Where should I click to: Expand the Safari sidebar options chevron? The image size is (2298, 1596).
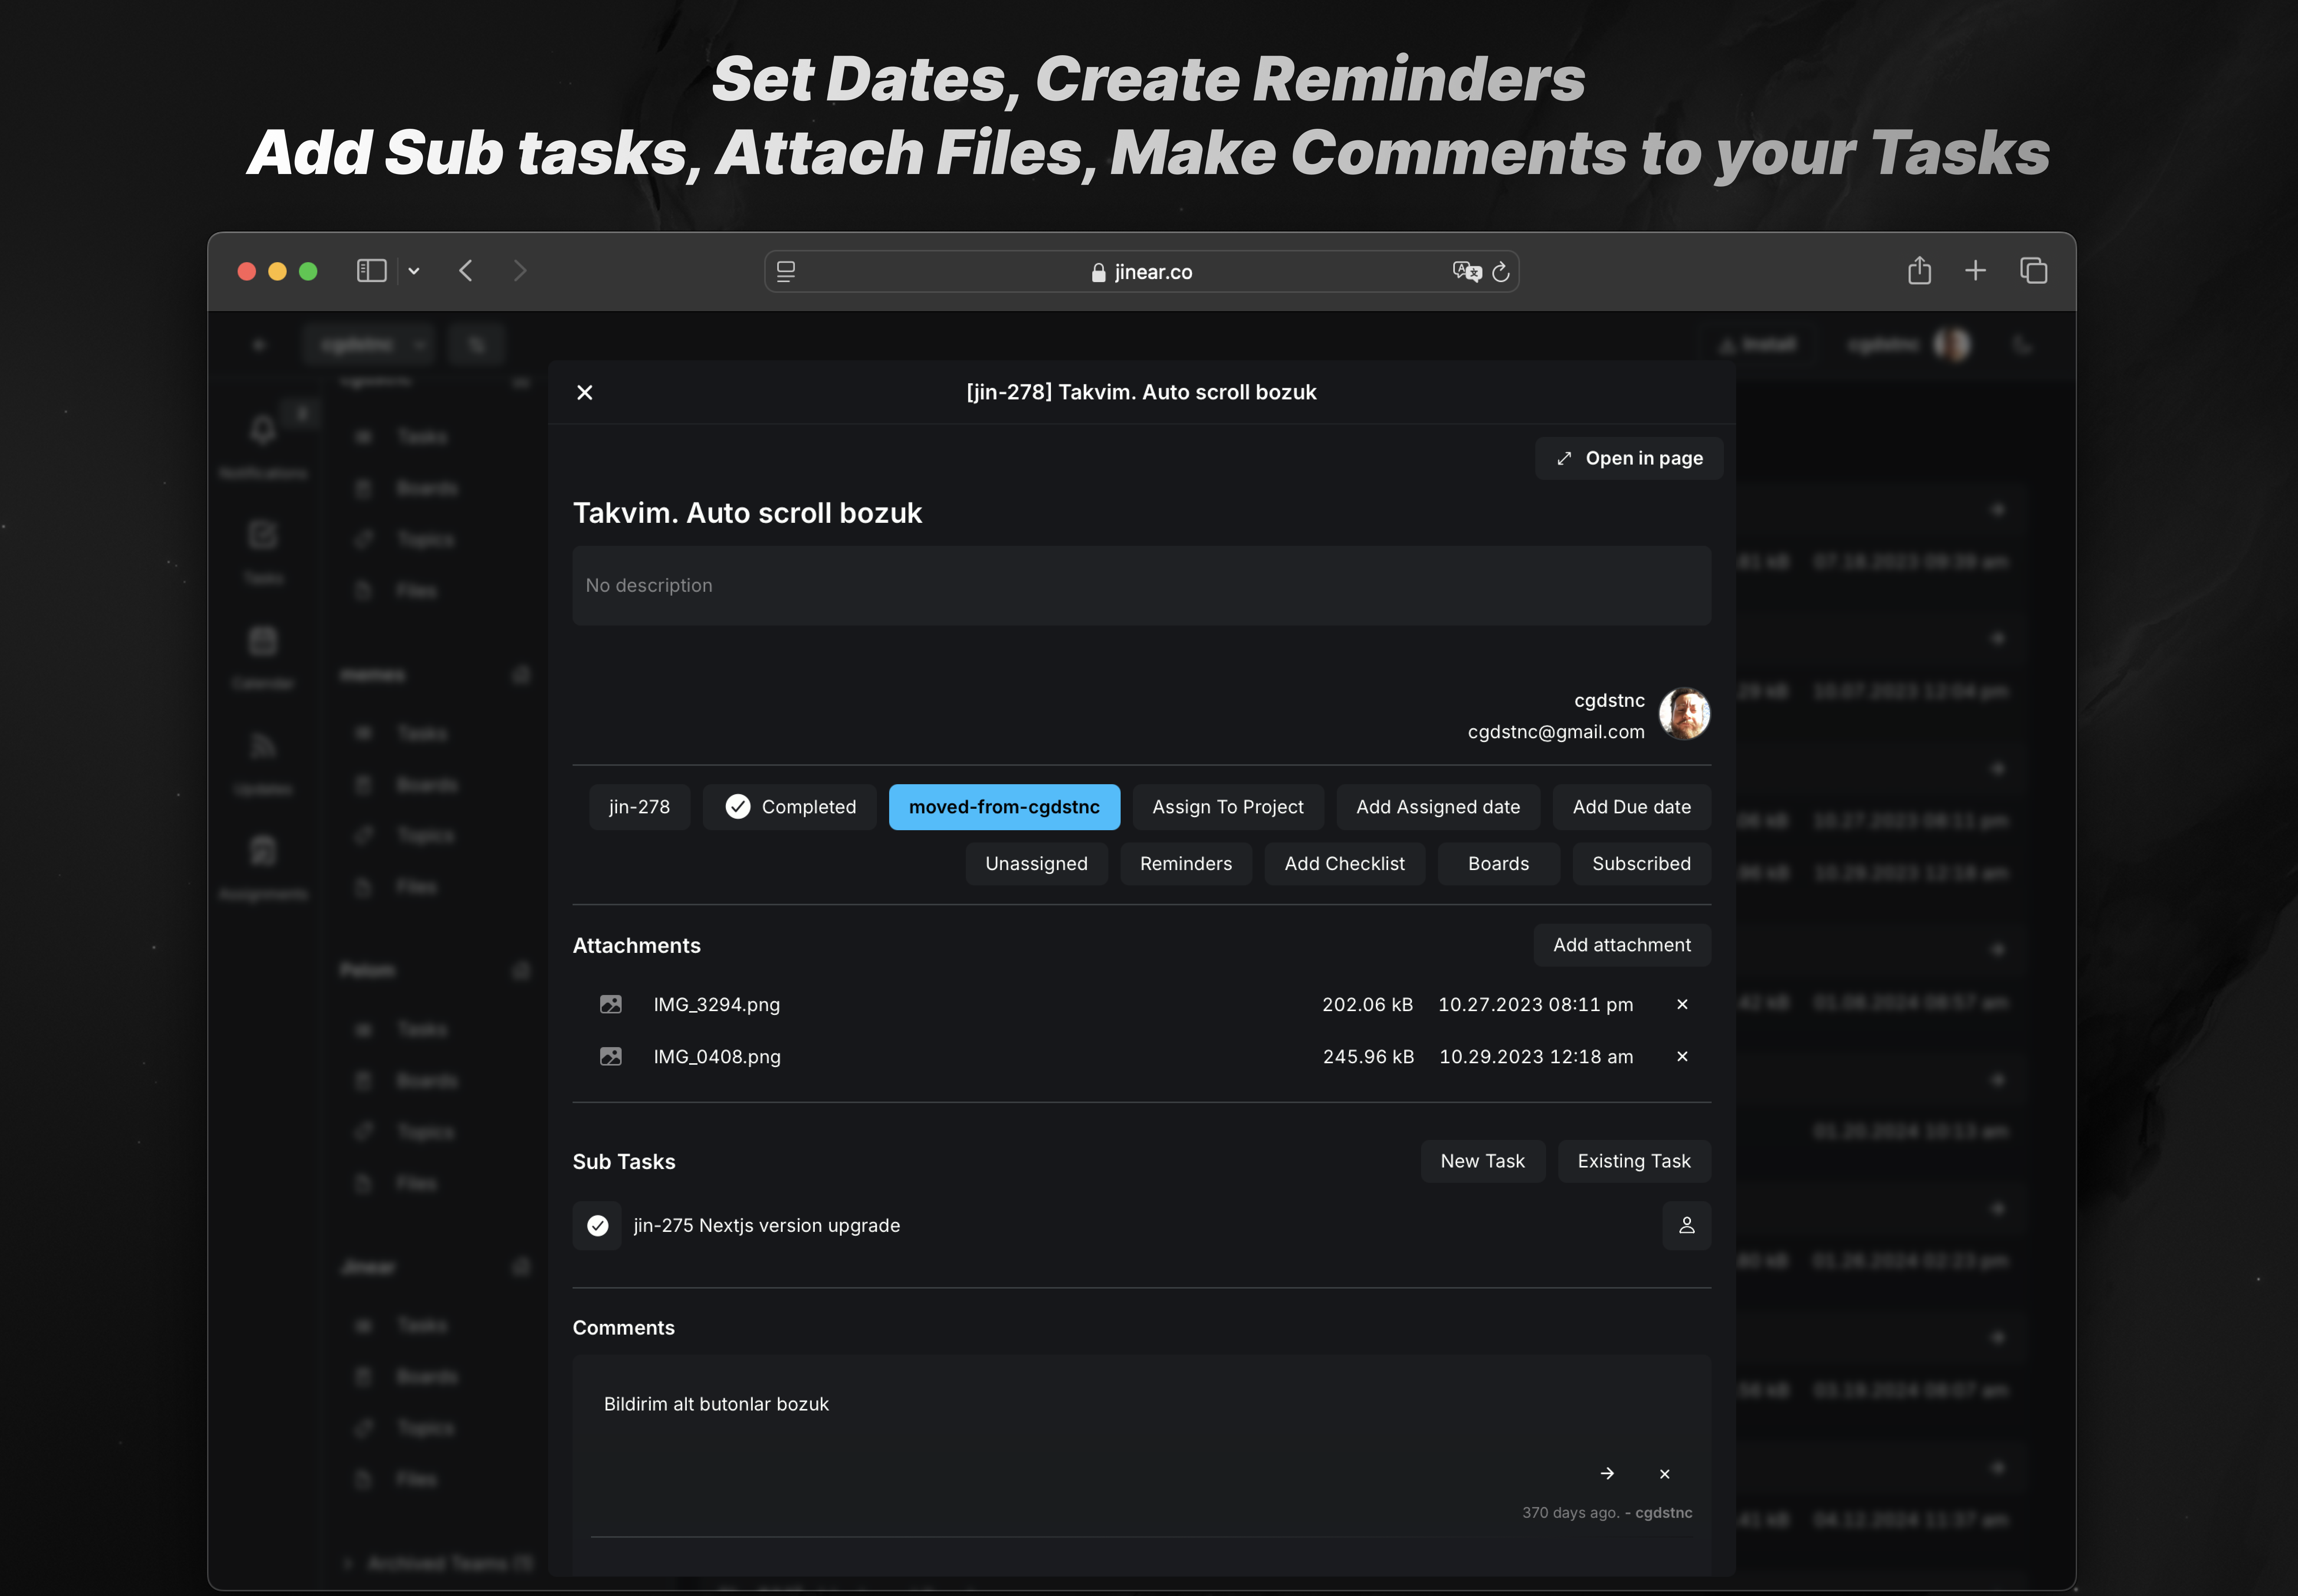414,271
